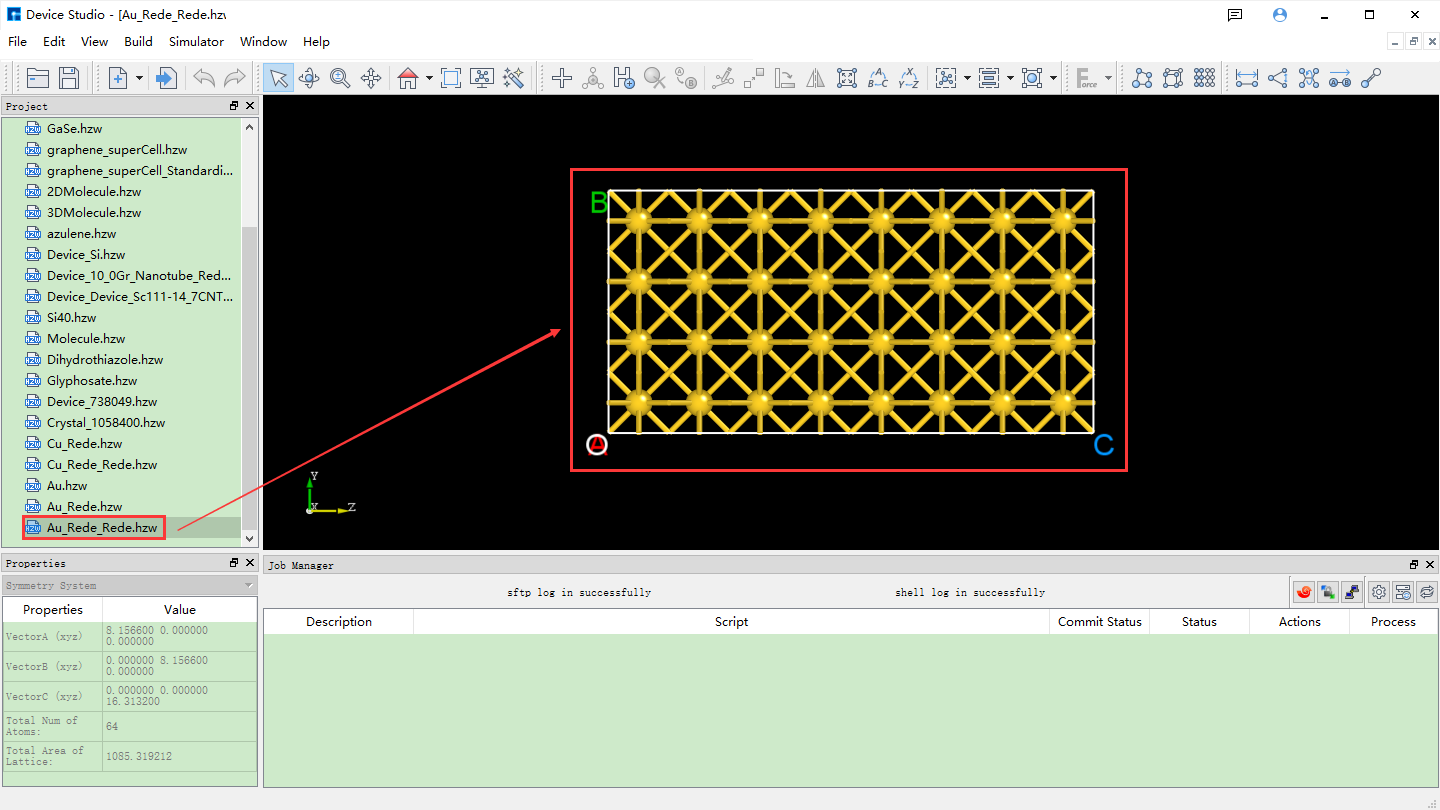Activate the rotate view tool
The width and height of the screenshot is (1440, 810).
pos(308,78)
